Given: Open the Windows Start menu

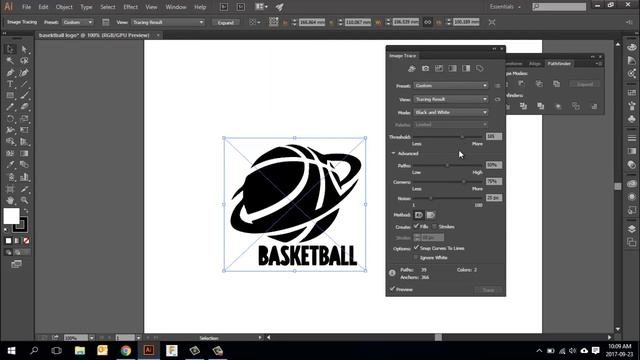Looking at the screenshot, I should coord(11,351).
